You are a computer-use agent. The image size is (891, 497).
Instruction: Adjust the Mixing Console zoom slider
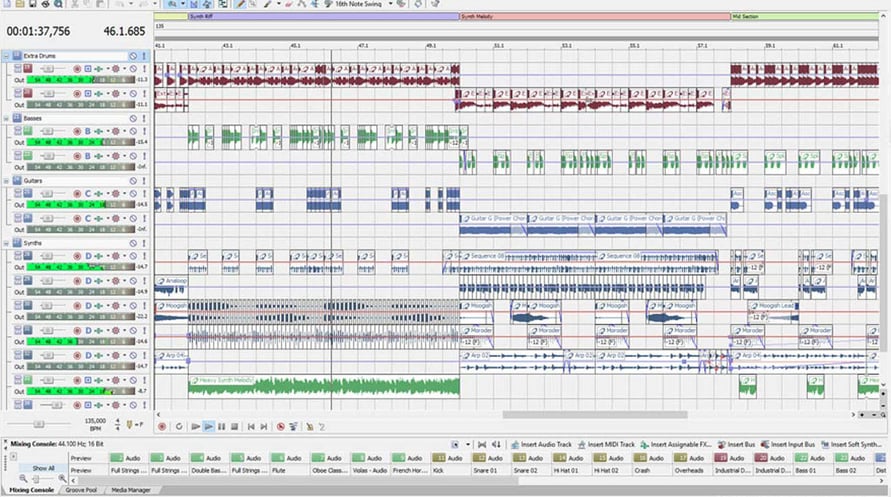pyautogui.click(x=36, y=479)
